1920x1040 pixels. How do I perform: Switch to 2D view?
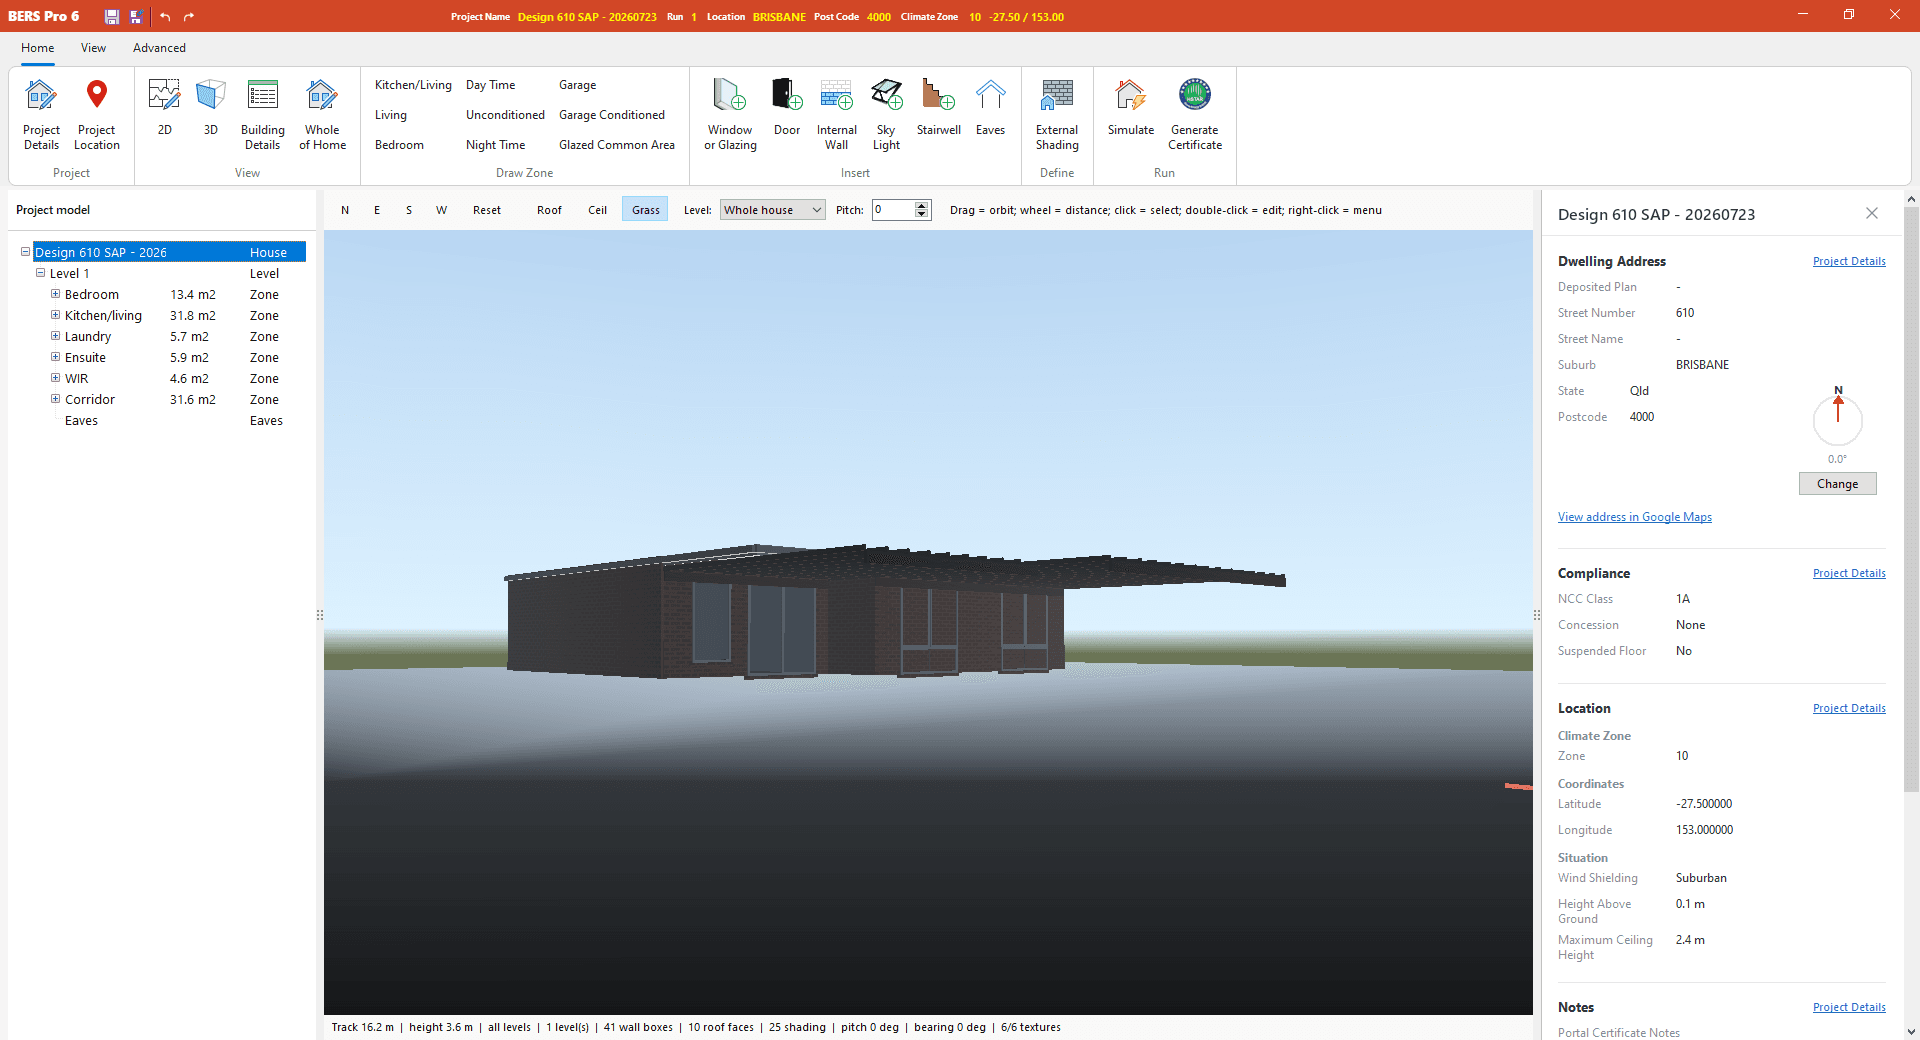tap(164, 107)
